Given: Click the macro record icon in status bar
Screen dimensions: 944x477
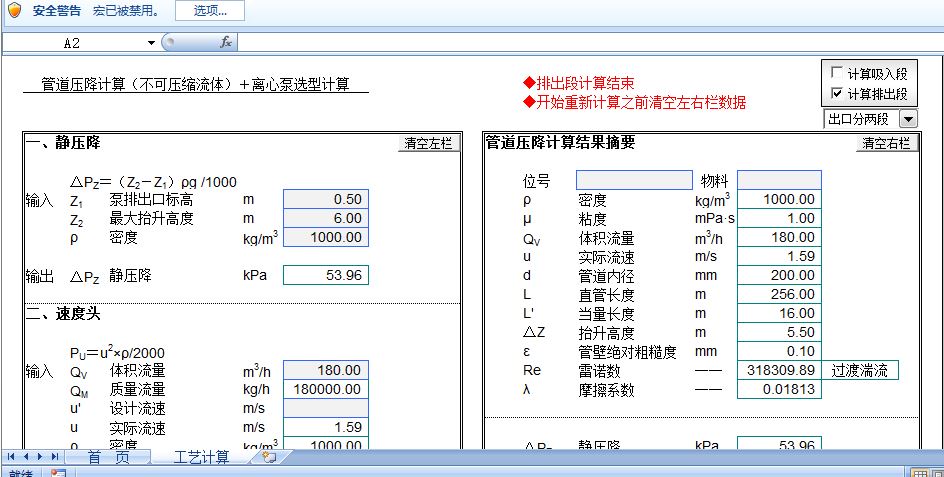Looking at the screenshot, I should (x=58, y=473).
